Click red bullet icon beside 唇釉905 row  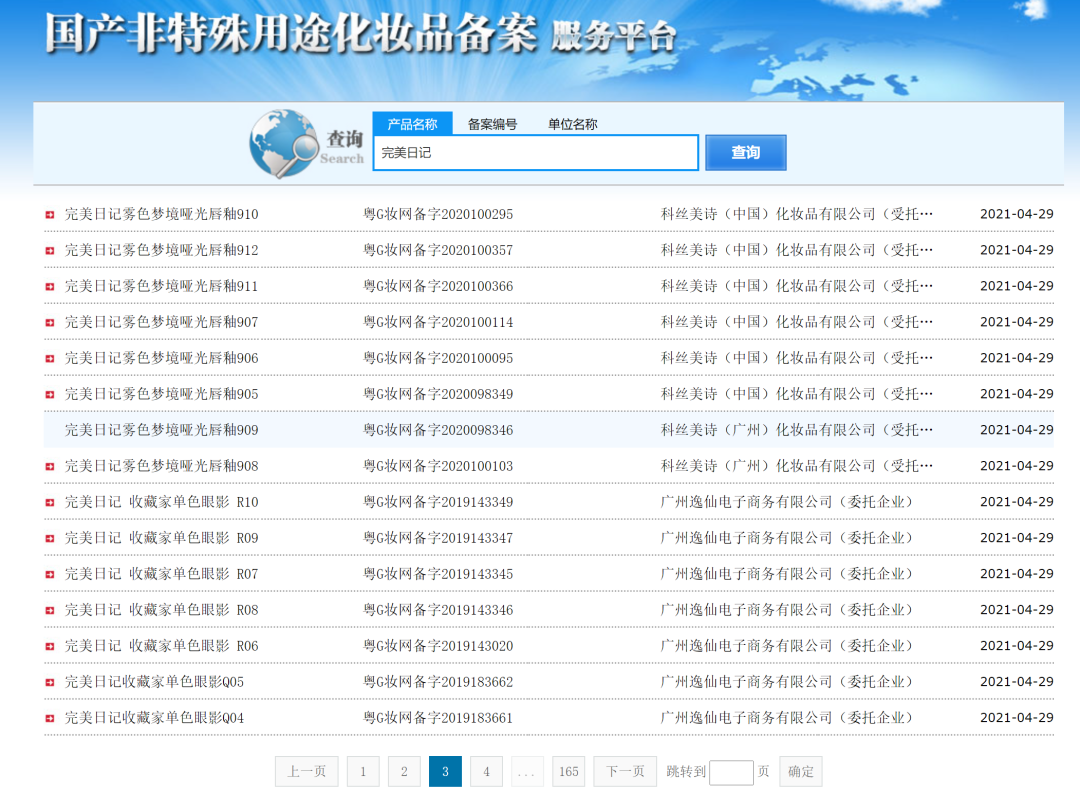click(50, 395)
